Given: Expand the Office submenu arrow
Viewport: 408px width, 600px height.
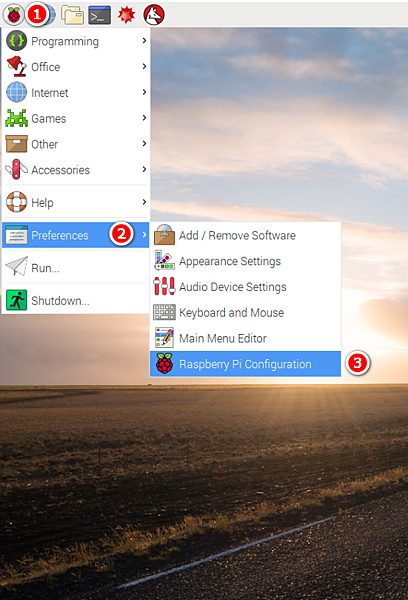Looking at the screenshot, I should tap(144, 67).
